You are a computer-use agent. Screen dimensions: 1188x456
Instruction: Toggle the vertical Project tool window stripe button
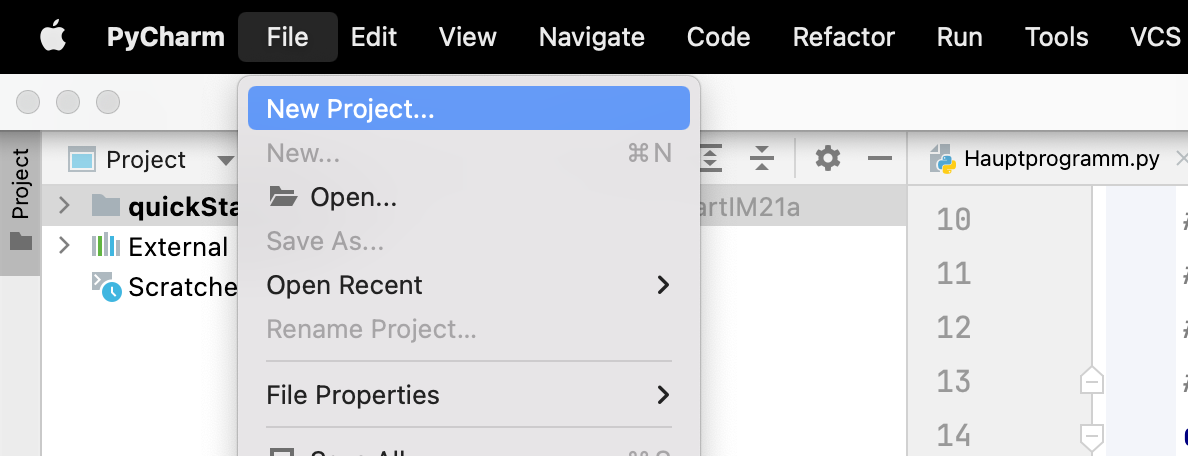pyautogui.click(x=20, y=202)
